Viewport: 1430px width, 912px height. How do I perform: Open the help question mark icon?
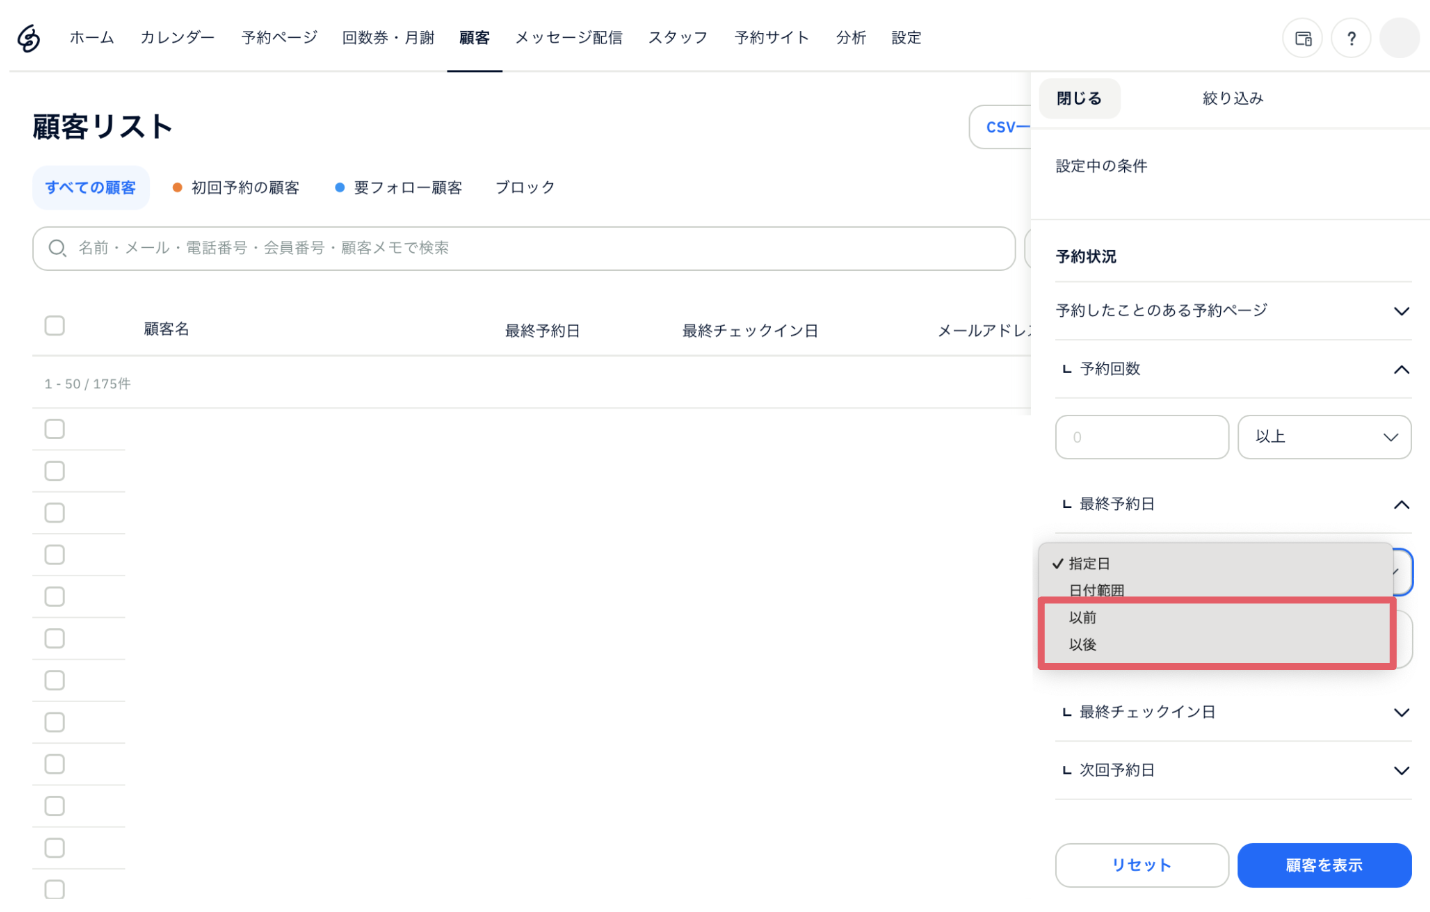tap(1351, 38)
